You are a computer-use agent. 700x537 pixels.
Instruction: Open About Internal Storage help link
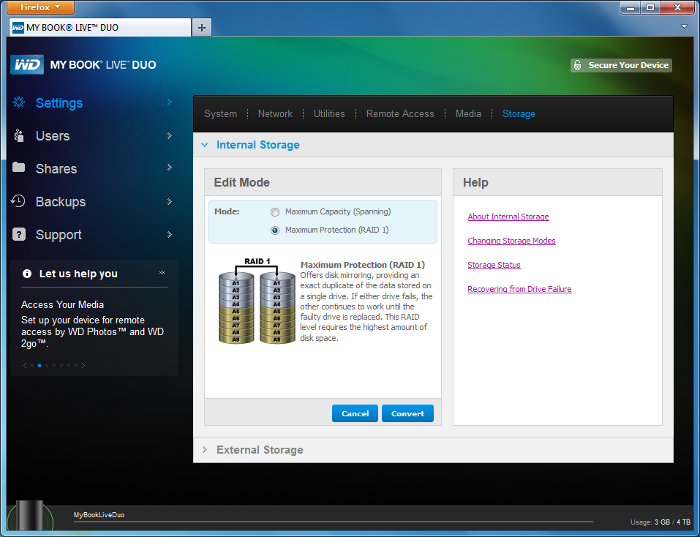508,217
